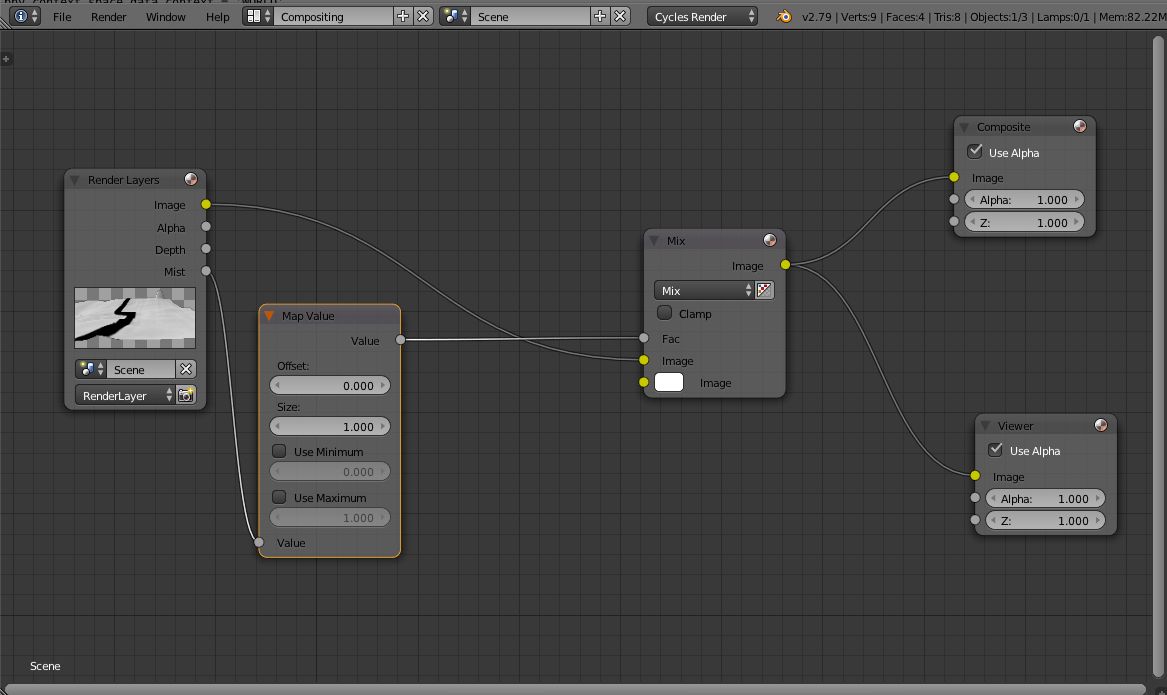This screenshot has width=1167, height=695.
Task: Click the Composite Z value field
Action: click(x=1024, y=222)
